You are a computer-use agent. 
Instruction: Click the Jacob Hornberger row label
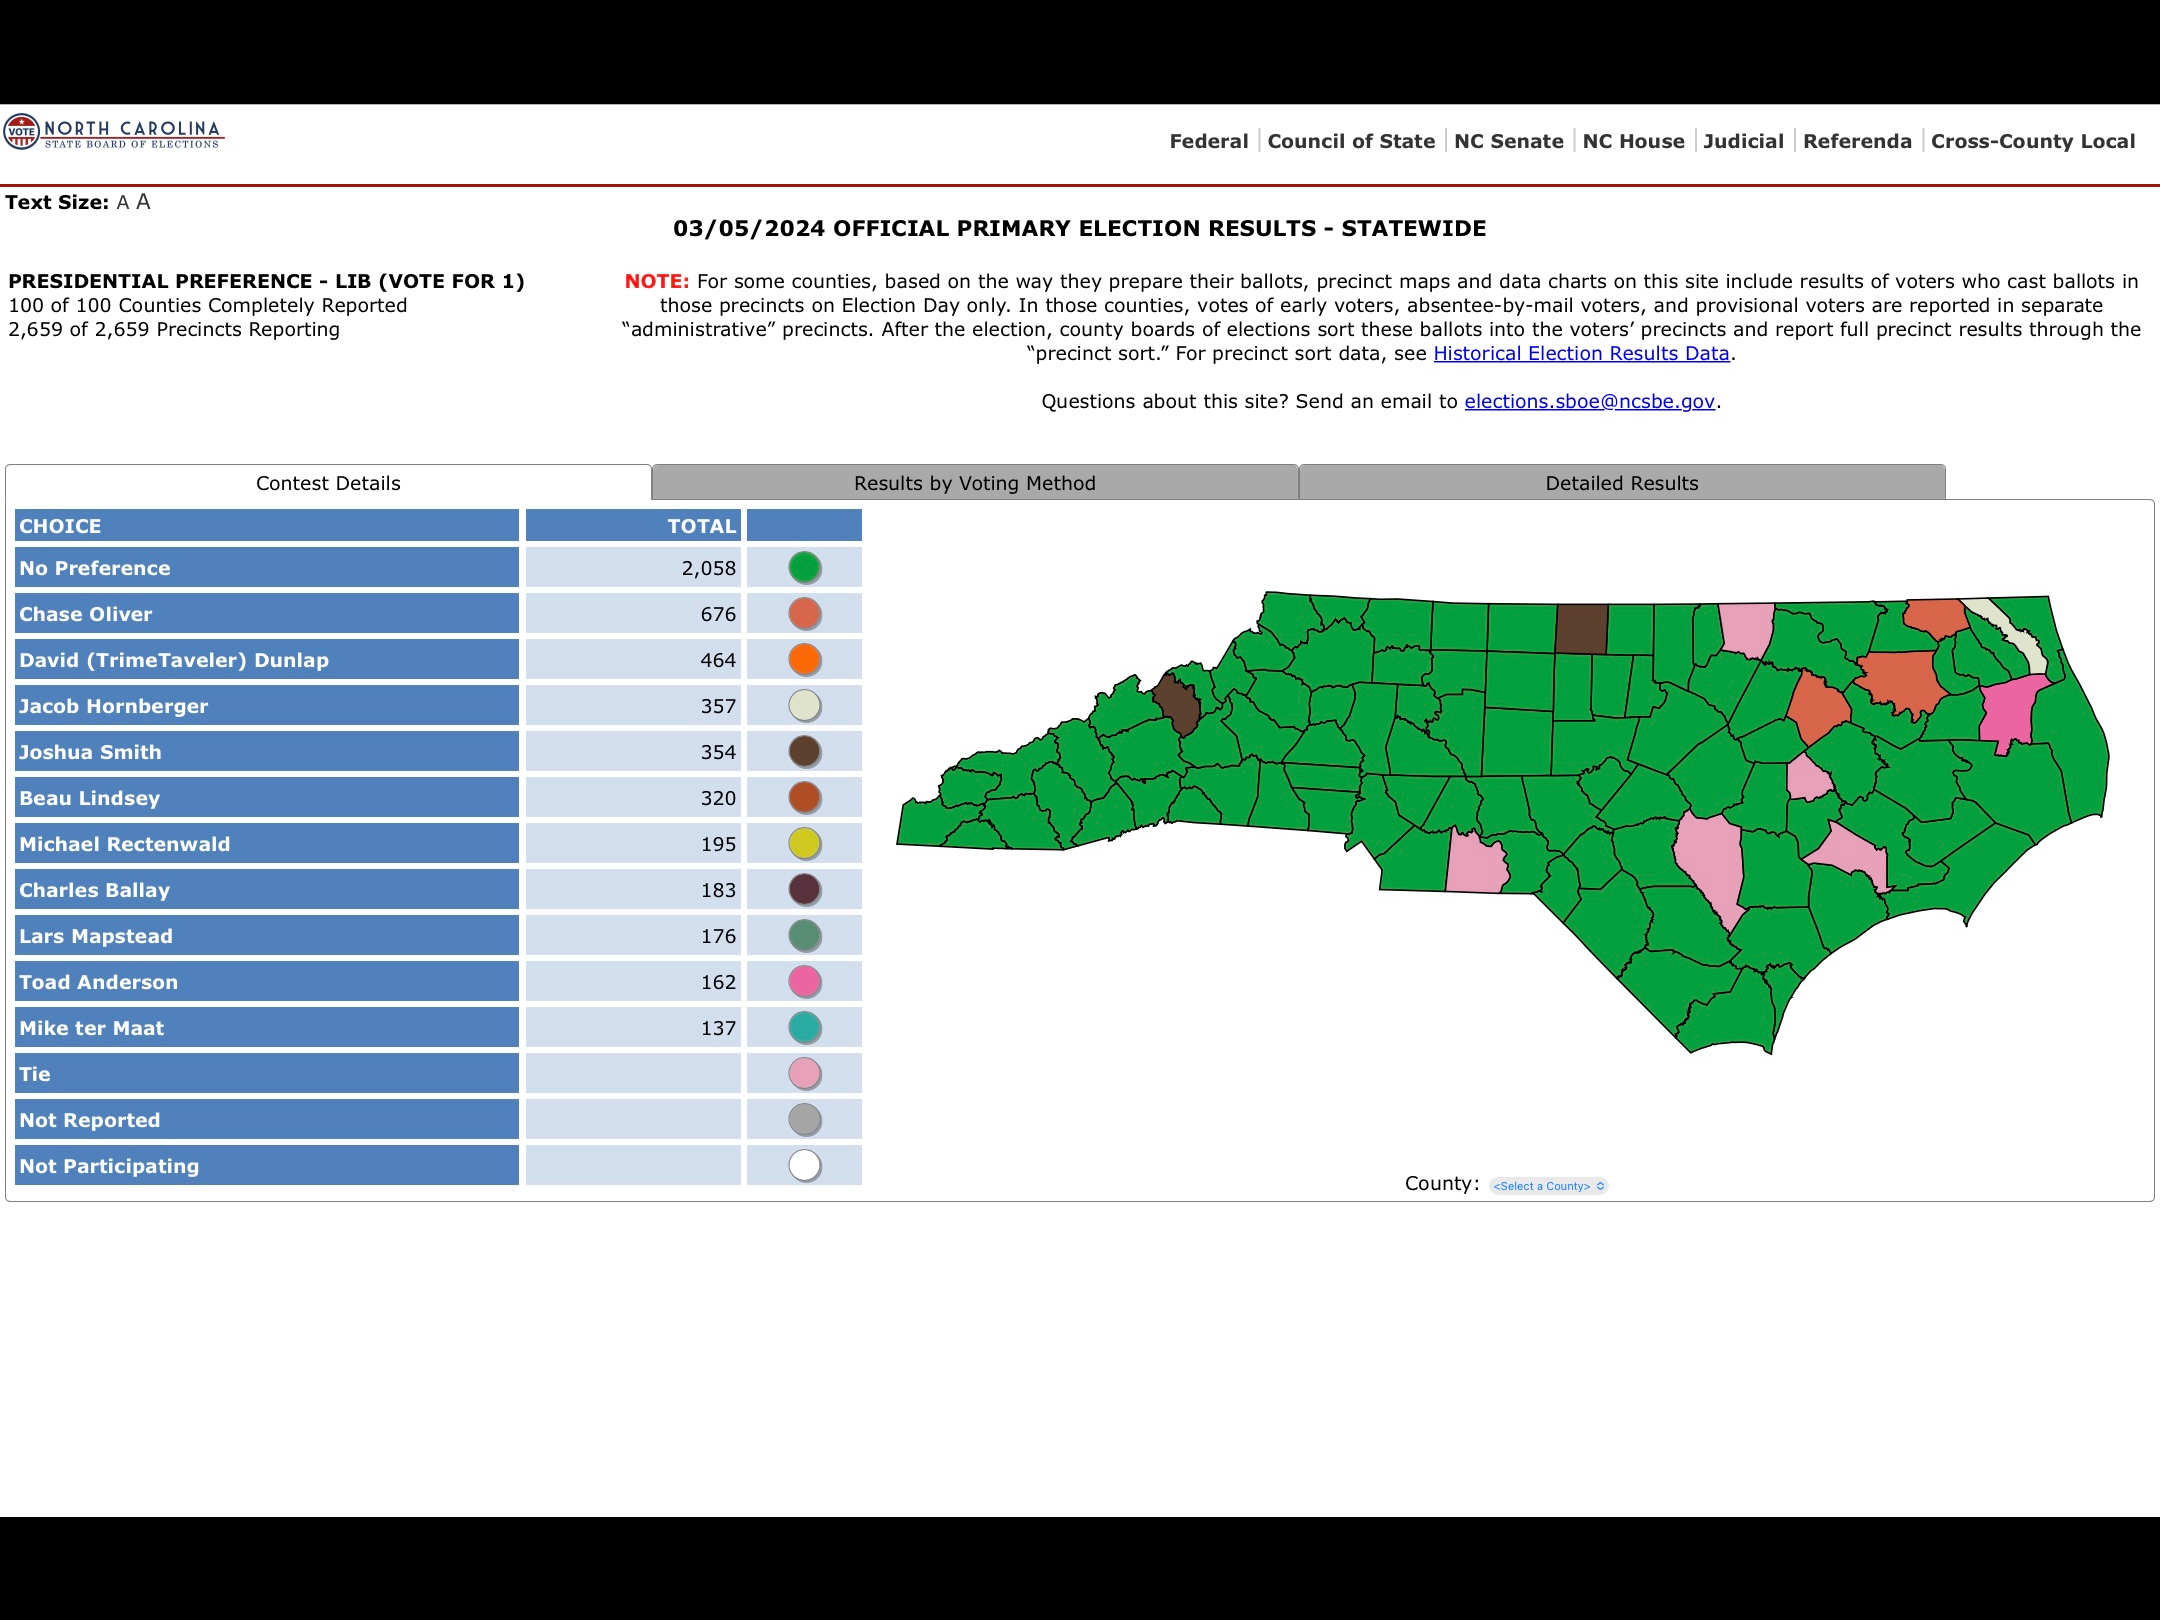click(267, 706)
